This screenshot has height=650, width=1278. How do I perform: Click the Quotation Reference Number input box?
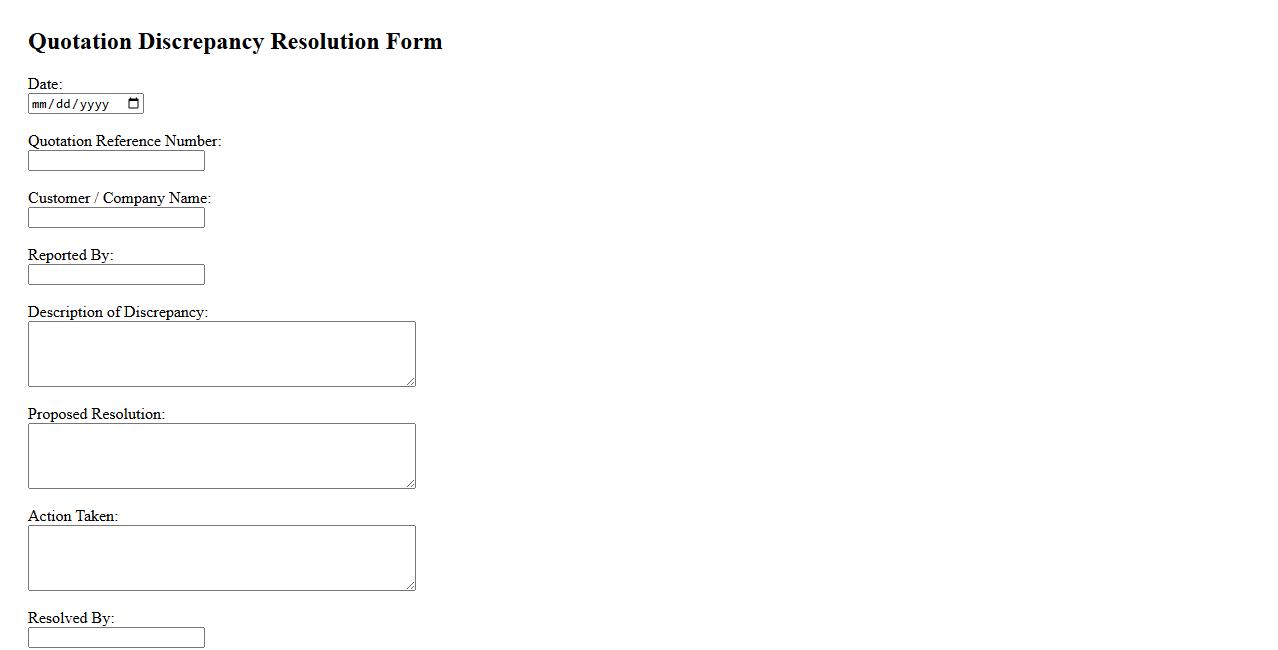point(116,161)
